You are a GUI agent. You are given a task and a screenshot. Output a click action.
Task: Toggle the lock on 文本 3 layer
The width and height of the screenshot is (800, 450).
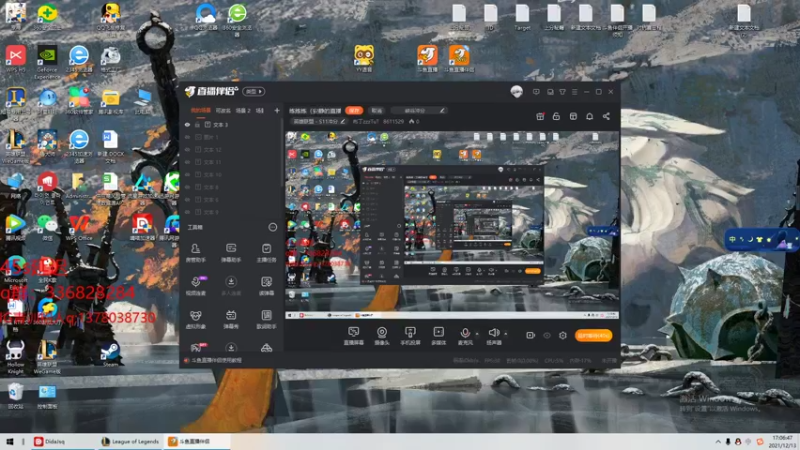point(197,124)
